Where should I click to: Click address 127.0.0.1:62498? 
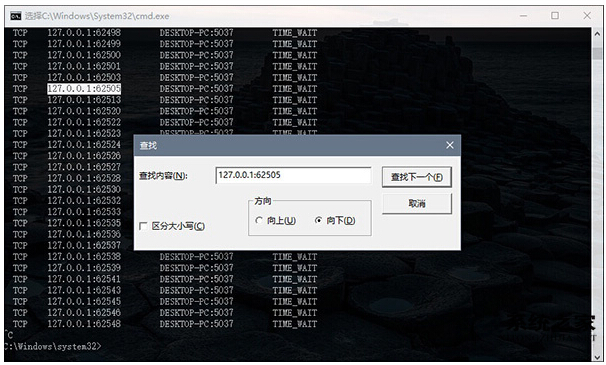tap(84, 32)
